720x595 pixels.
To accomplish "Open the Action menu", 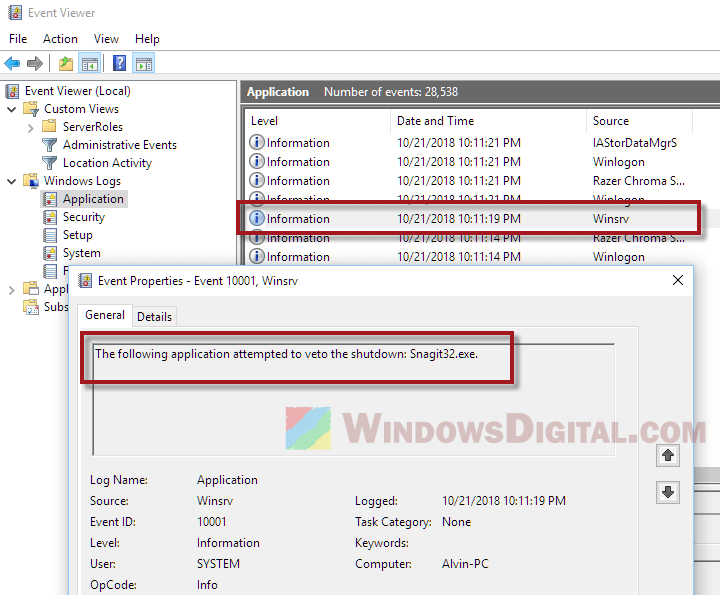I will 60,39.
